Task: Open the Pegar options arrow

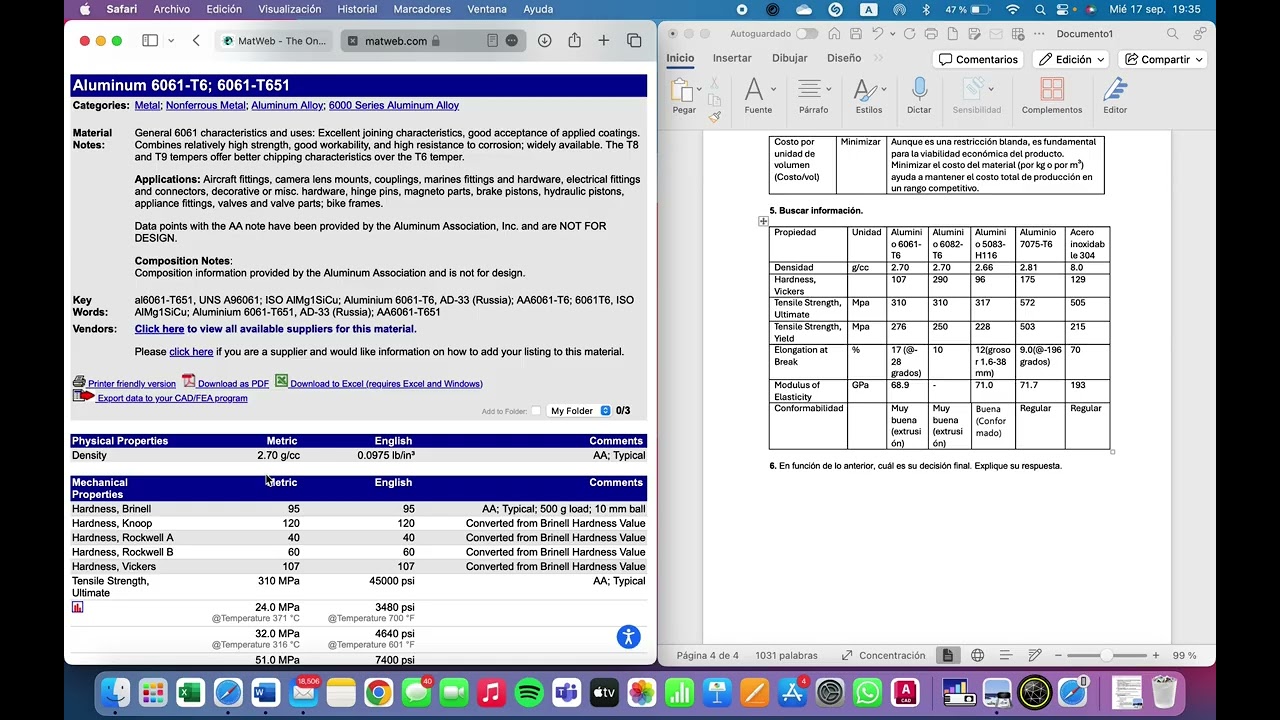Action: 700,89
